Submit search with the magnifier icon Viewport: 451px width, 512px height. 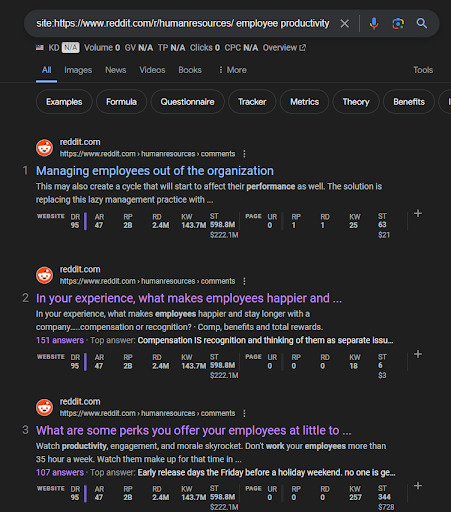[x=422, y=23]
